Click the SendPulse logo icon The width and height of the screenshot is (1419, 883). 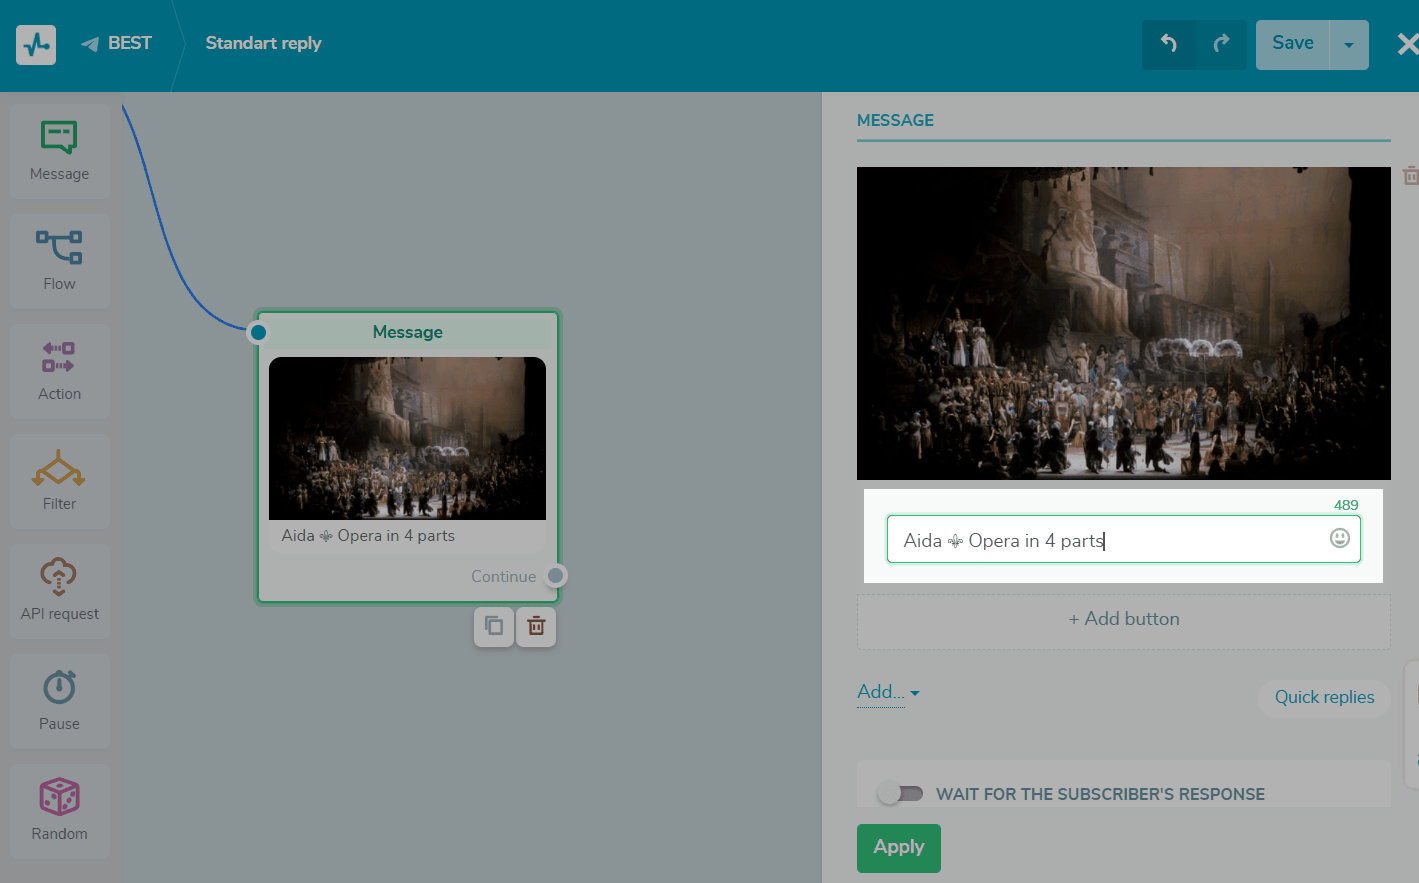click(x=36, y=44)
